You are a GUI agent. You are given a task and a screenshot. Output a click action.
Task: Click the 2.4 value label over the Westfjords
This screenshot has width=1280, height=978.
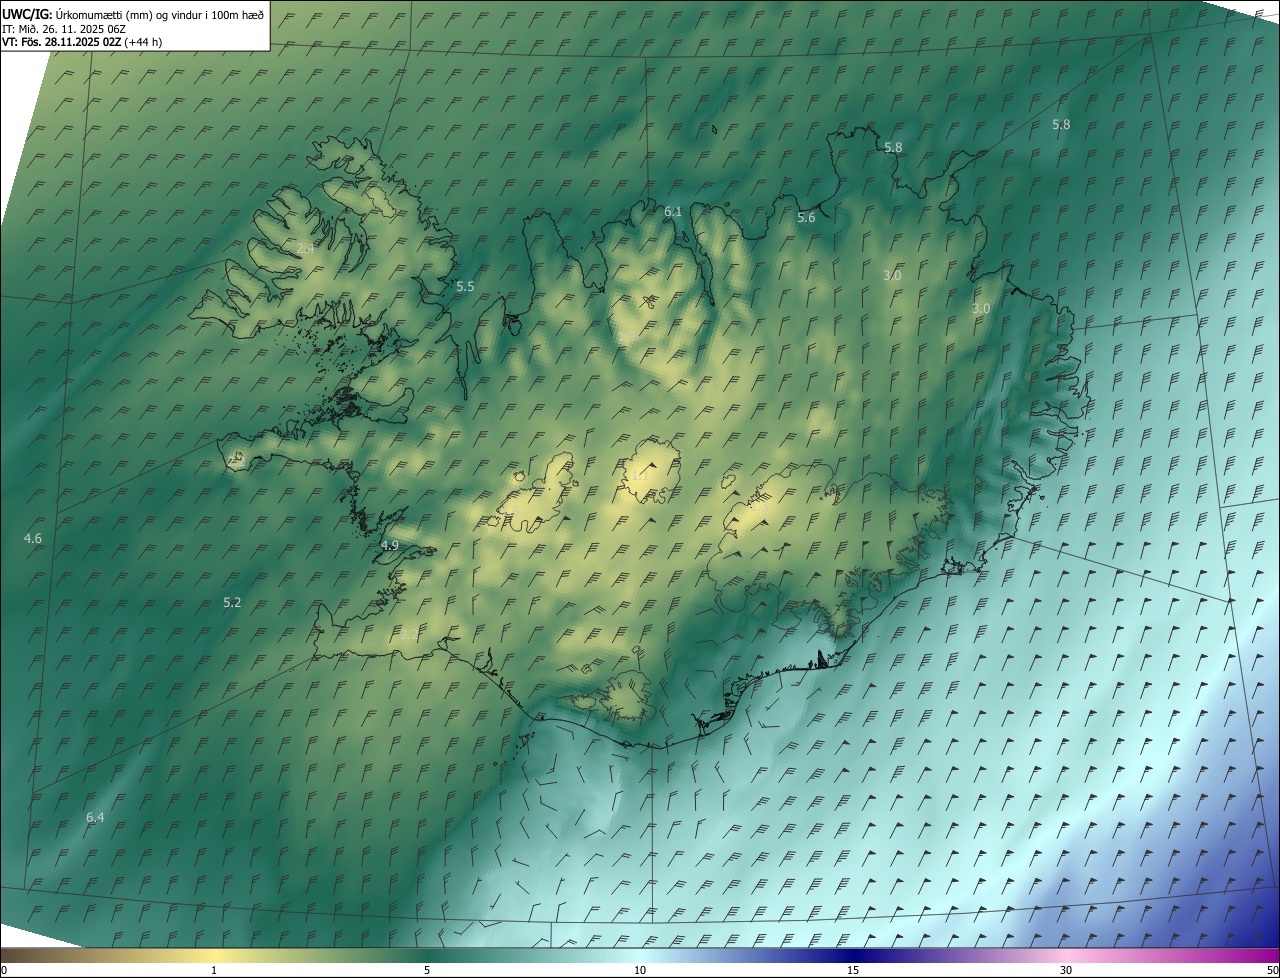click(305, 249)
